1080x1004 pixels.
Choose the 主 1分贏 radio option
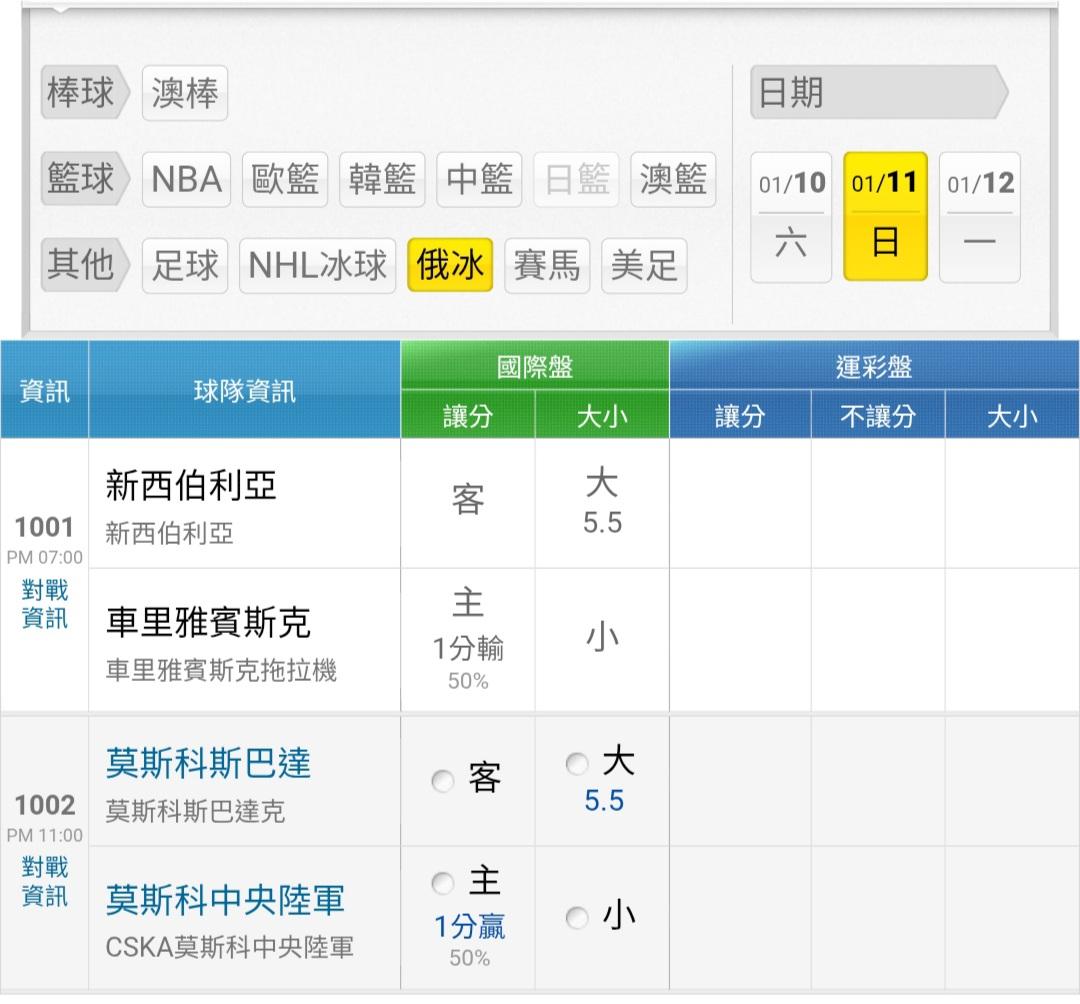[x=443, y=883]
